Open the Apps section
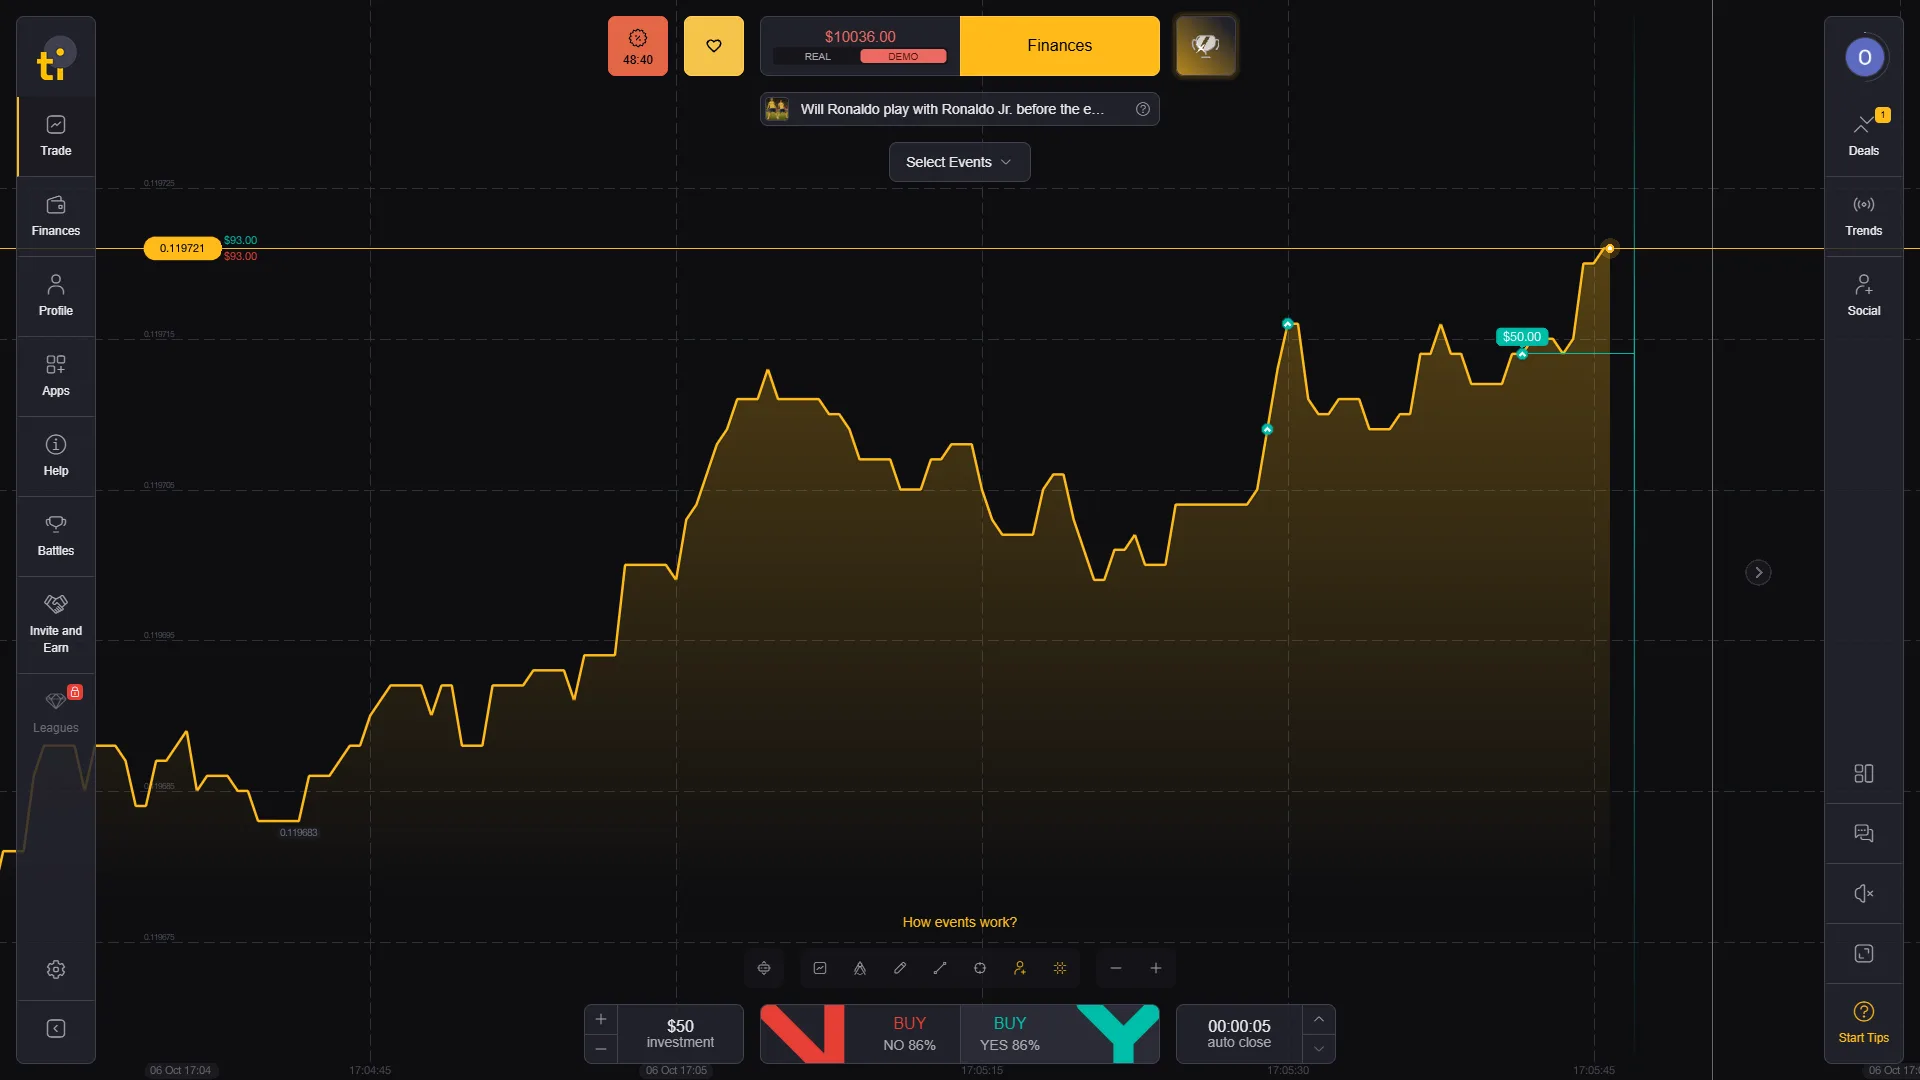 56,376
